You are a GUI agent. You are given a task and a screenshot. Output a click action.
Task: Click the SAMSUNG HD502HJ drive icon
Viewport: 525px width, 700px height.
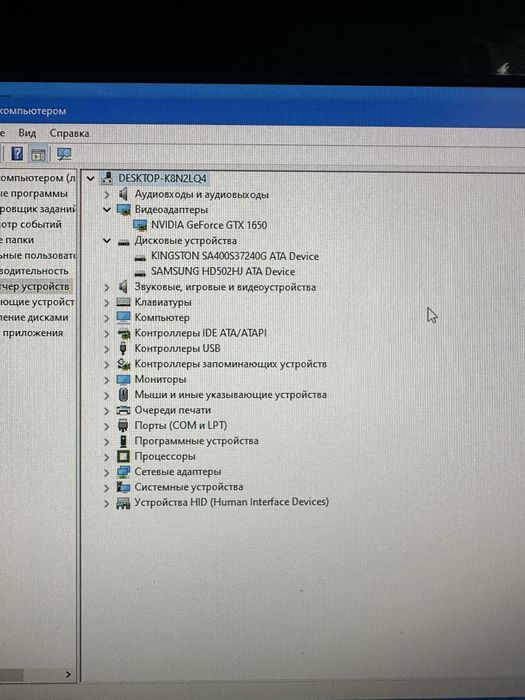[140, 272]
